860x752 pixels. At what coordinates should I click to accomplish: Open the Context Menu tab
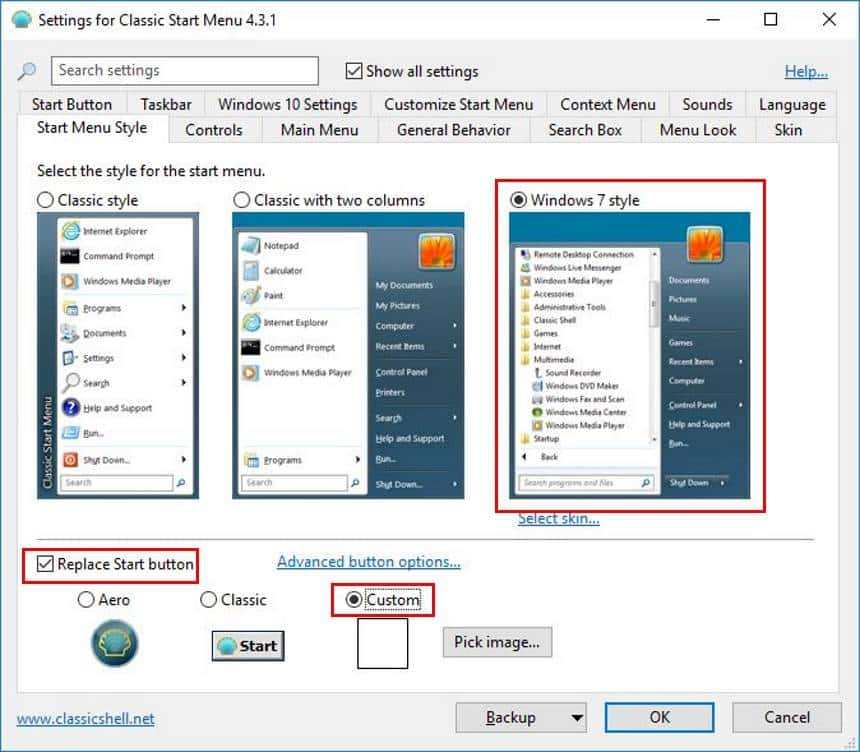point(608,104)
